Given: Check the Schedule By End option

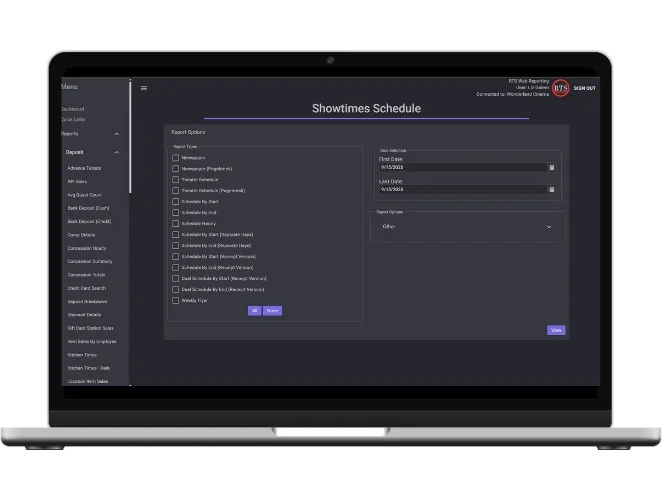Looking at the screenshot, I should click(x=176, y=212).
